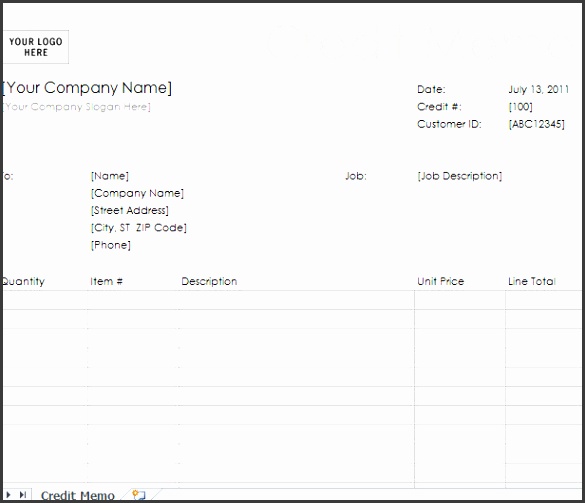Click the Customer ID: label
Screen dimensions: 585x503
(449, 124)
